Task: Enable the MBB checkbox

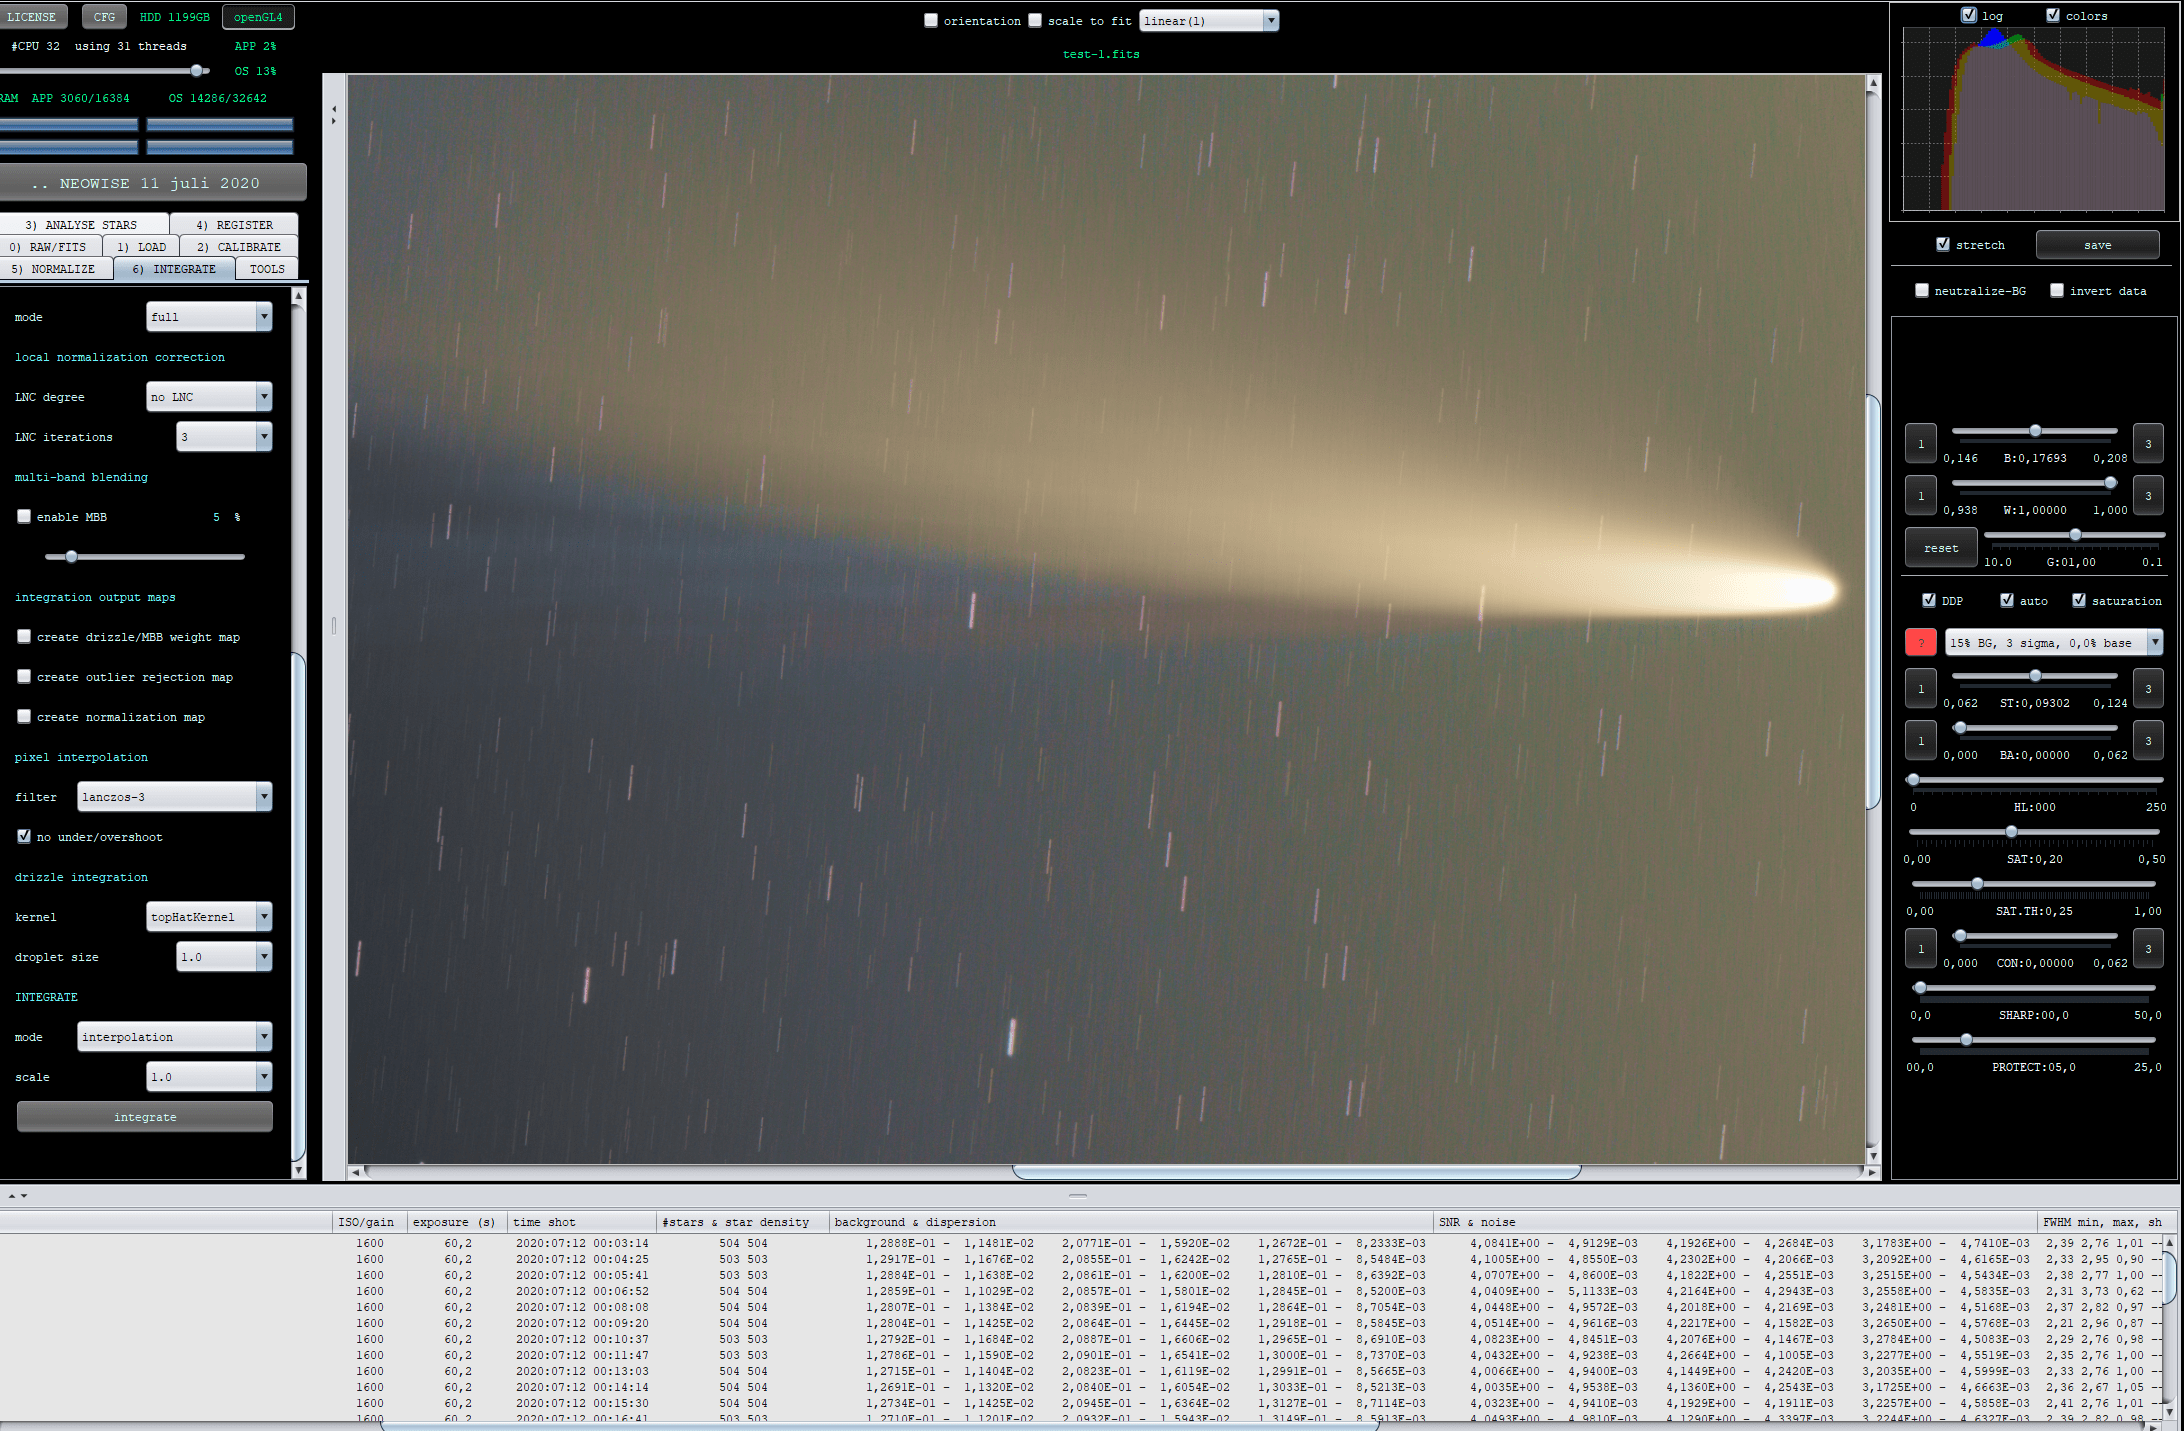Action: click(24, 517)
